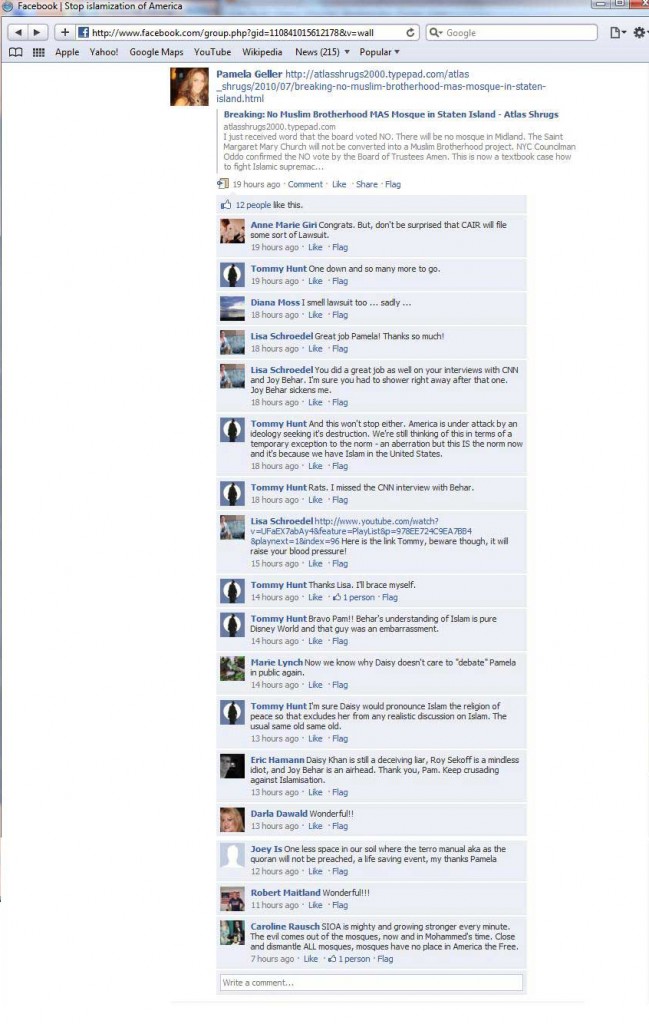Open the Top Sites grid icon
The height and width of the screenshot is (1024, 649).
[39, 52]
